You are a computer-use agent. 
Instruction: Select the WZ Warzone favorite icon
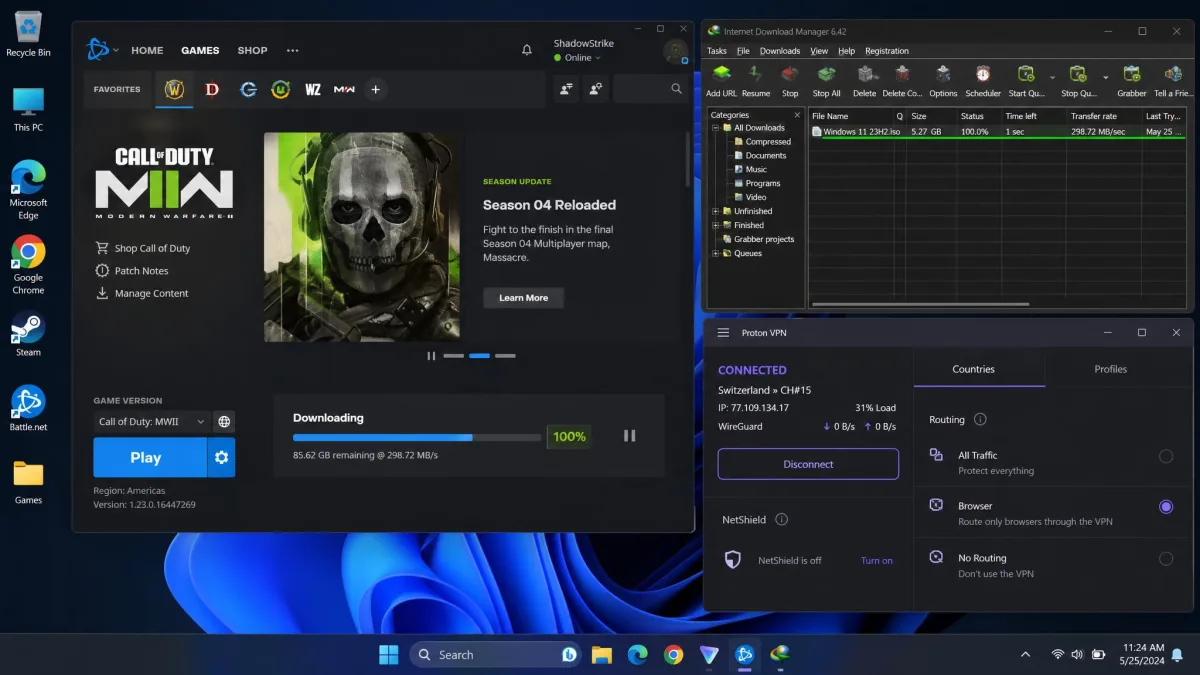point(313,89)
